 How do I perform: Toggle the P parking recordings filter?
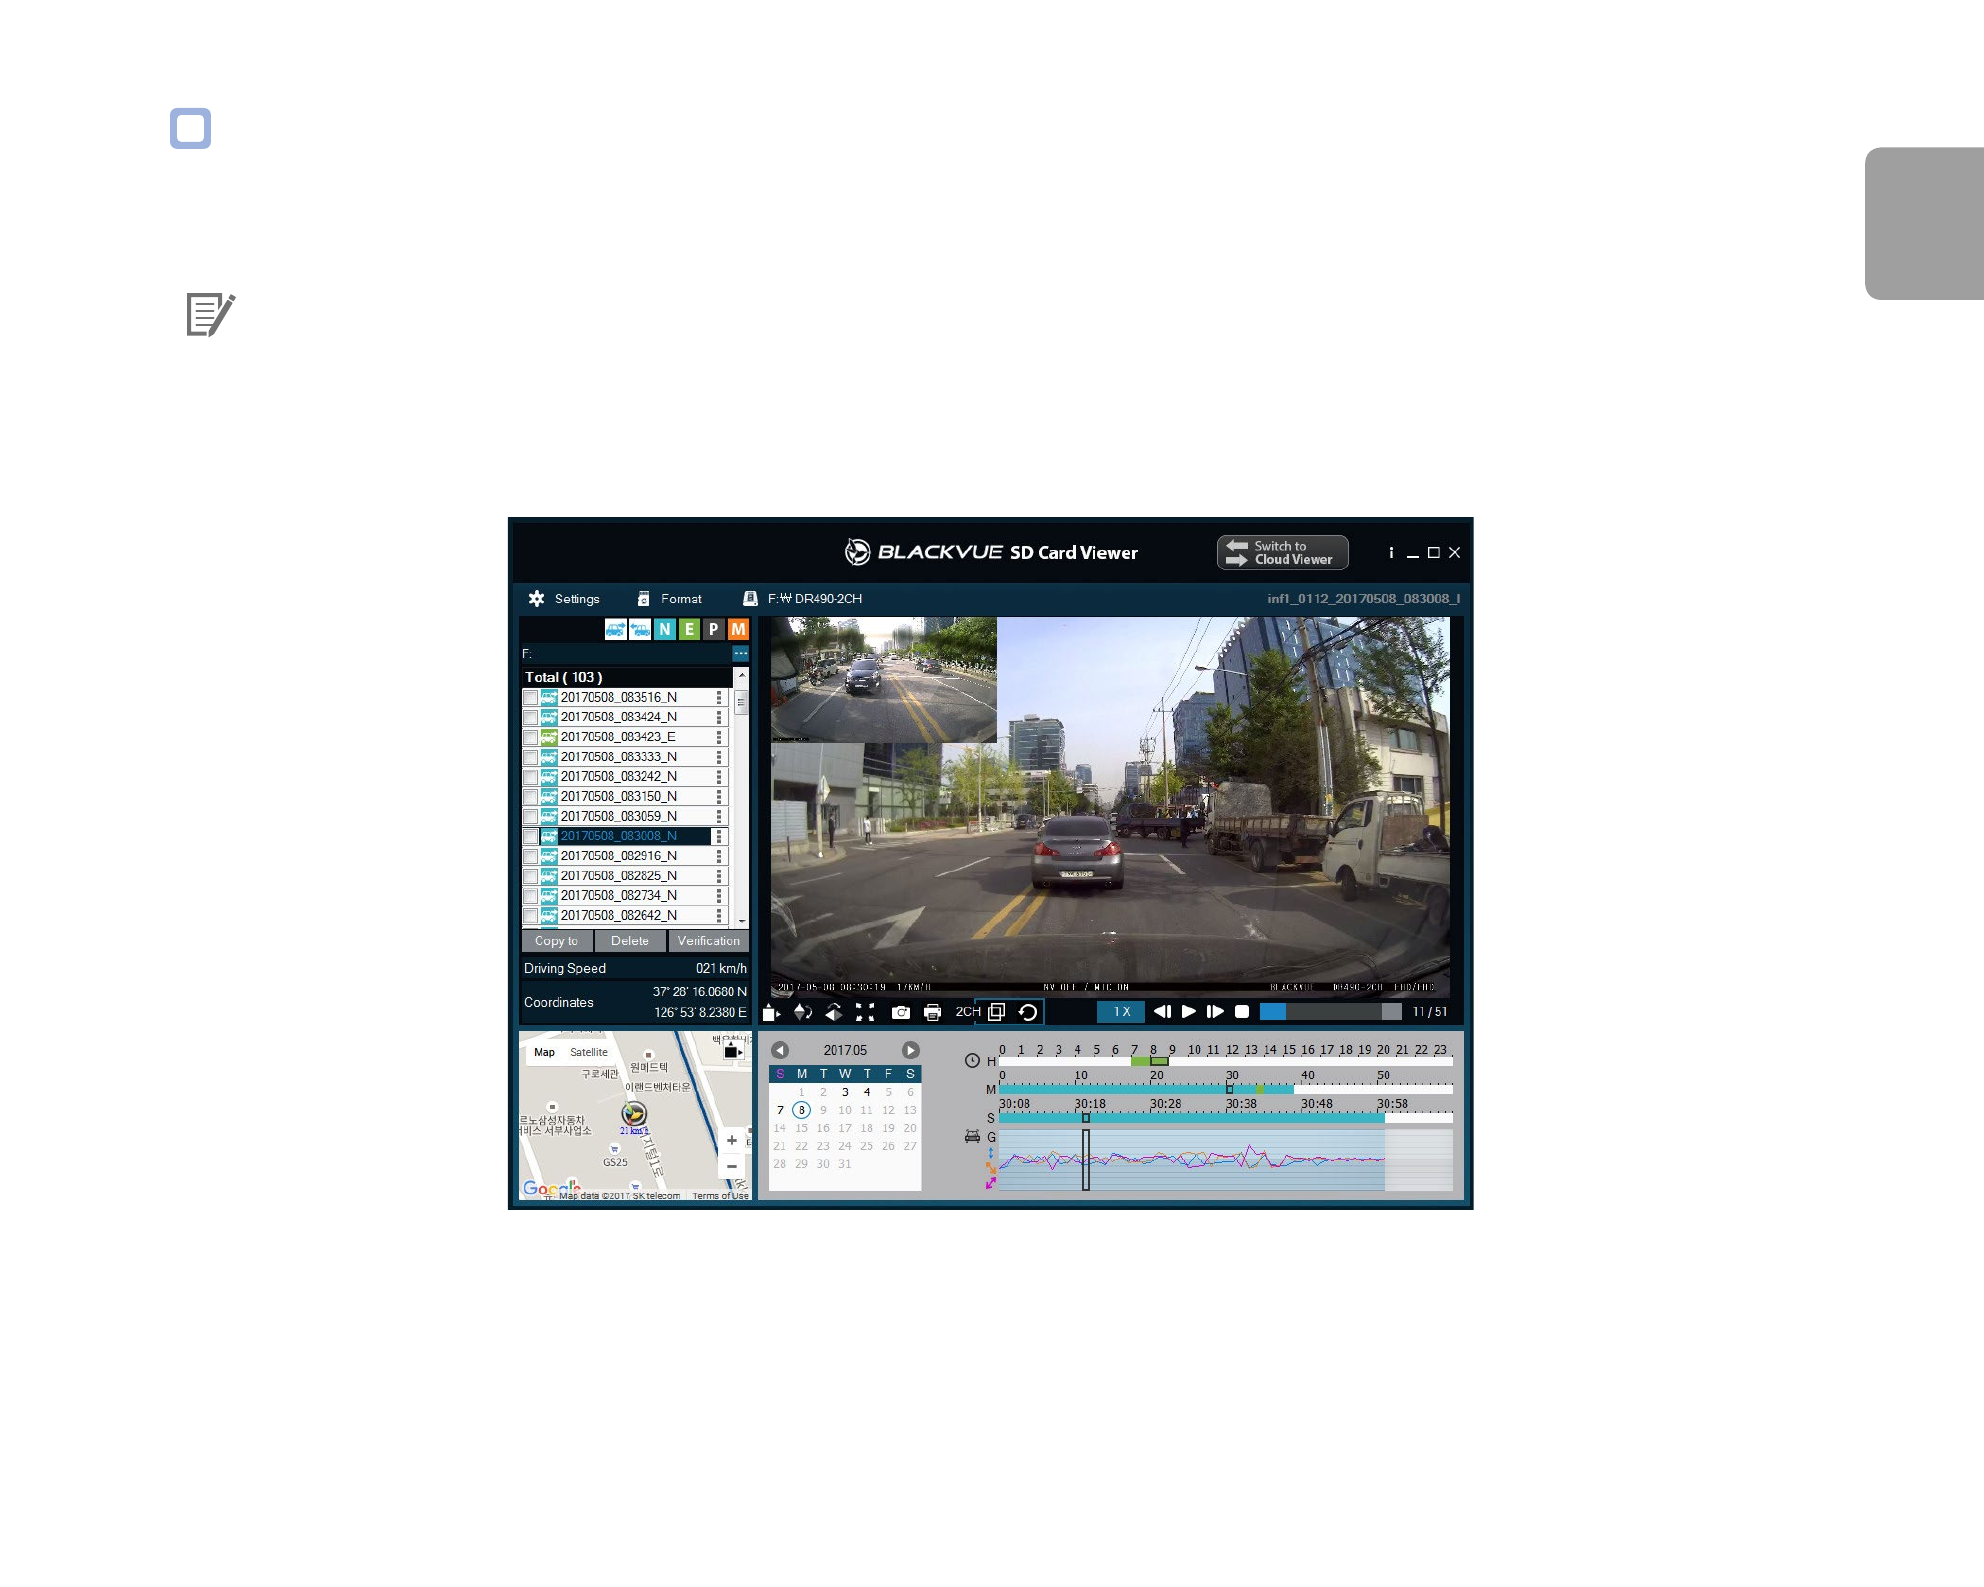[713, 629]
